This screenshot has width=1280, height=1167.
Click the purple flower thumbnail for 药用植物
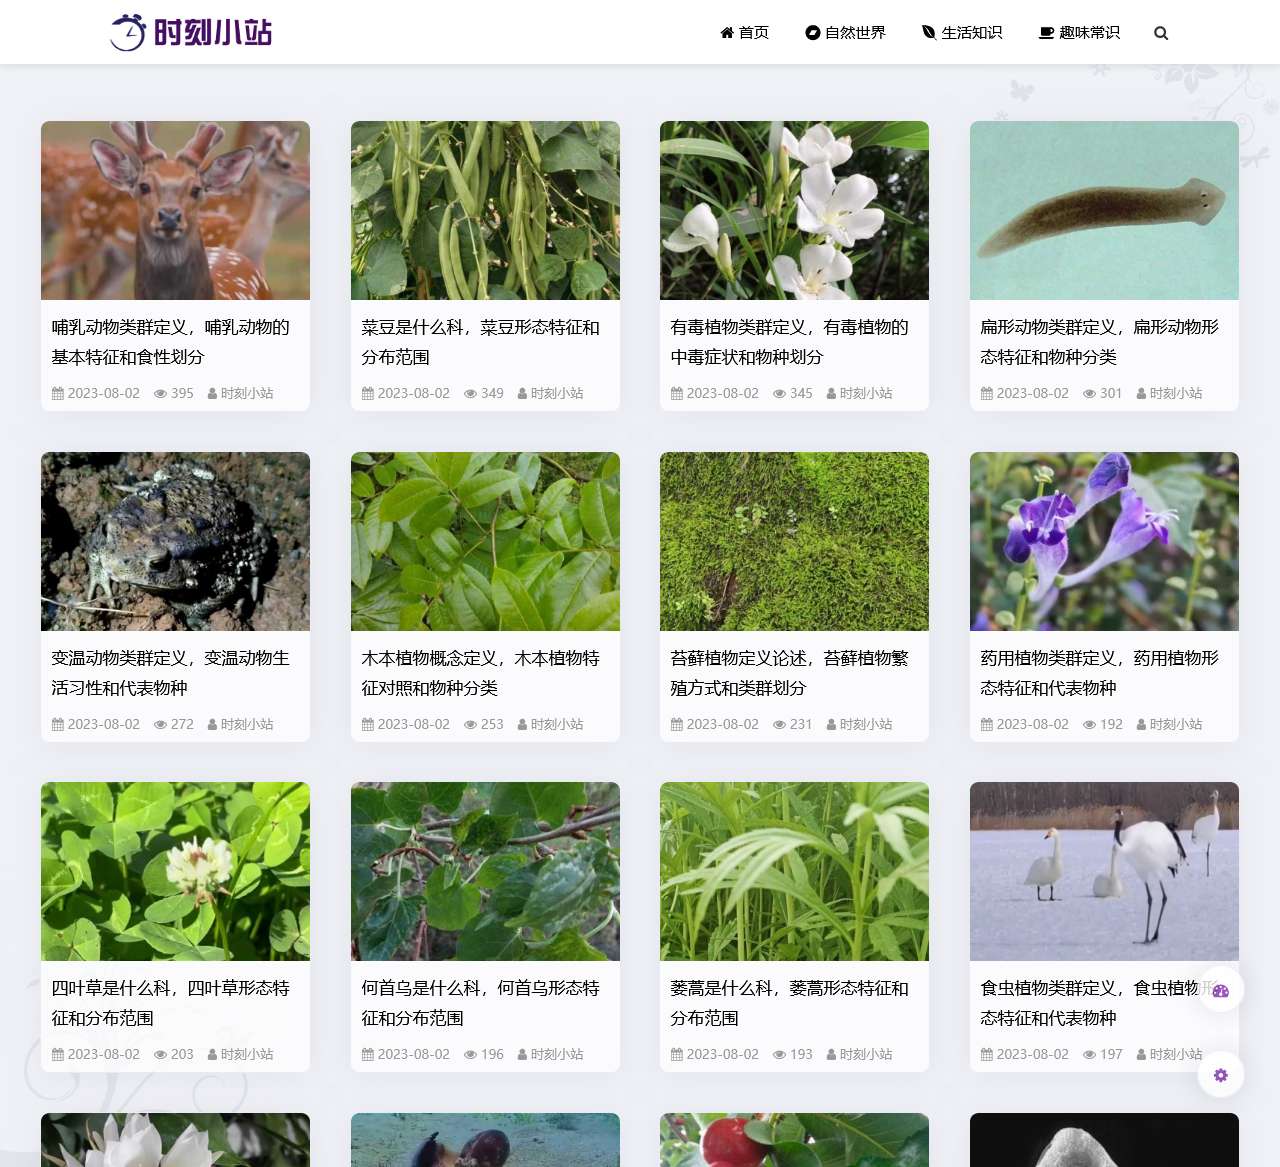click(1104, 541)
